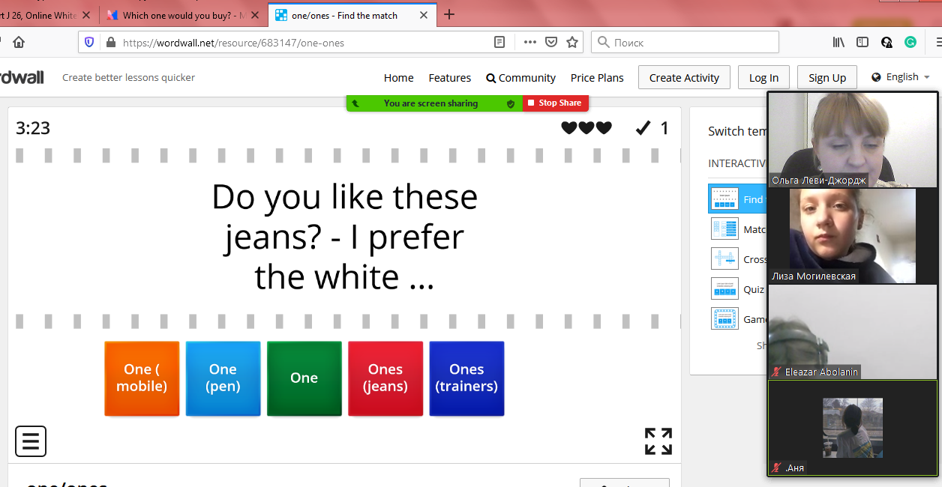
Task: Click the Create Activity button
Action: 684,78
